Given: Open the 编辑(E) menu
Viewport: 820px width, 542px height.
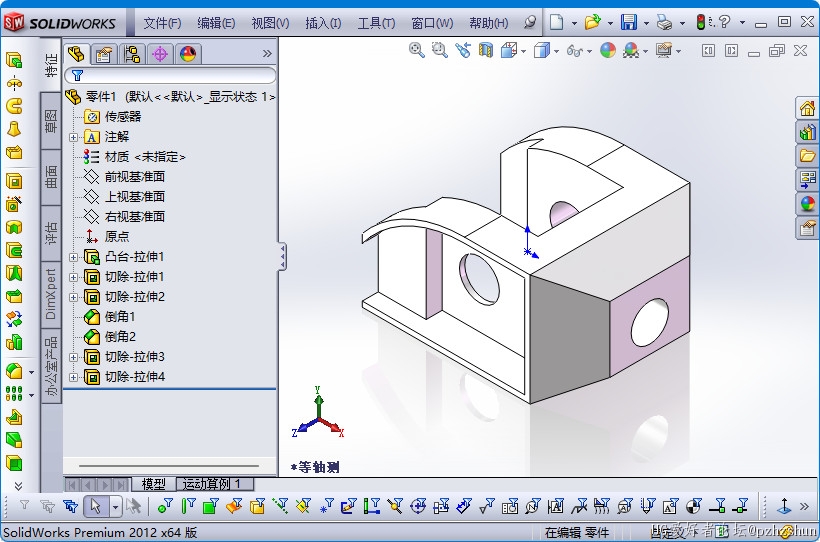Looking at the screenshot, I should click(216, 23).
